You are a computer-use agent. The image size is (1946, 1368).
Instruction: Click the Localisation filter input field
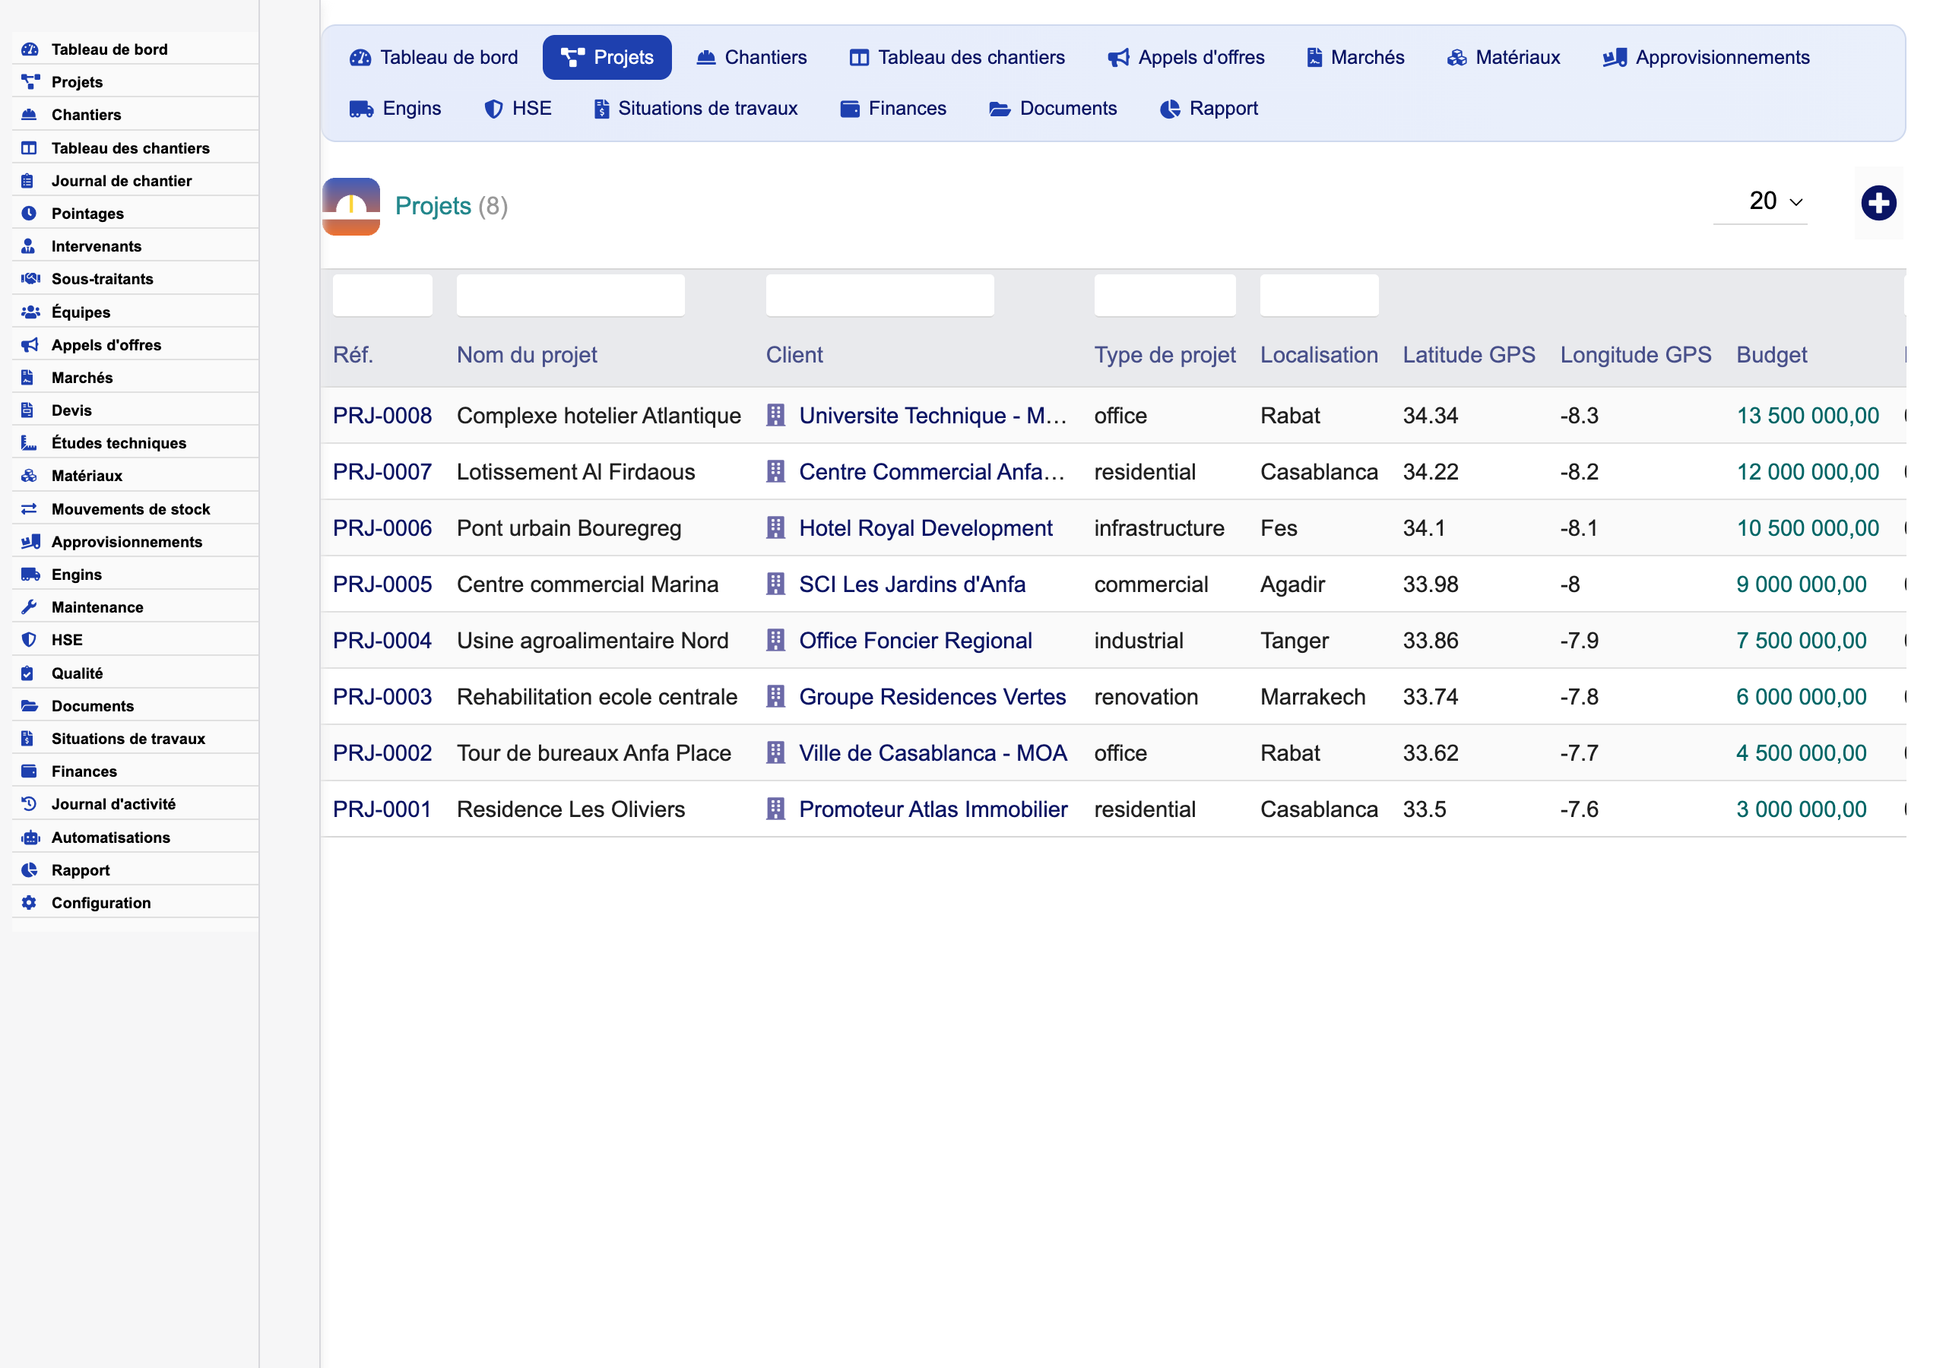click(1319, 295)
